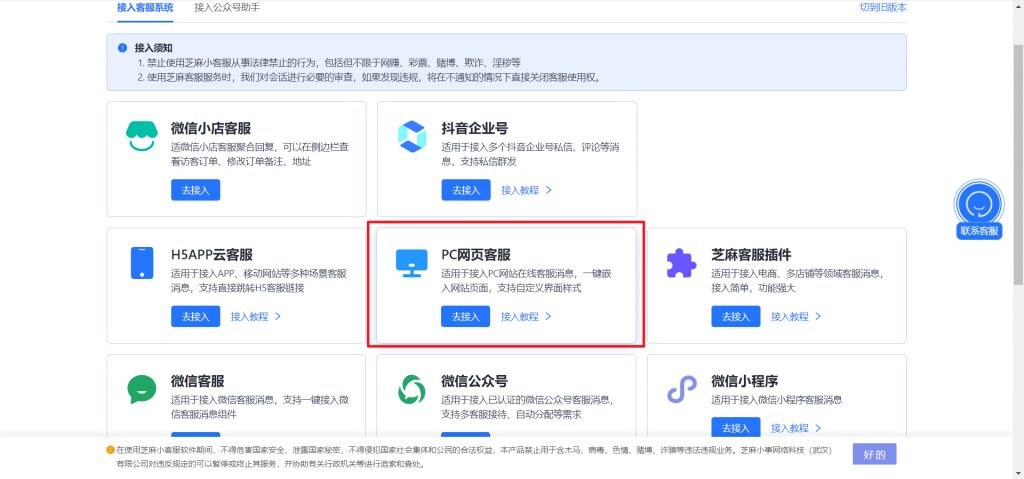This screenshot has height=479, width=1024.
Task: Click the 微信客服 green chat bubble icon
Action: click(x=142, y=389)
